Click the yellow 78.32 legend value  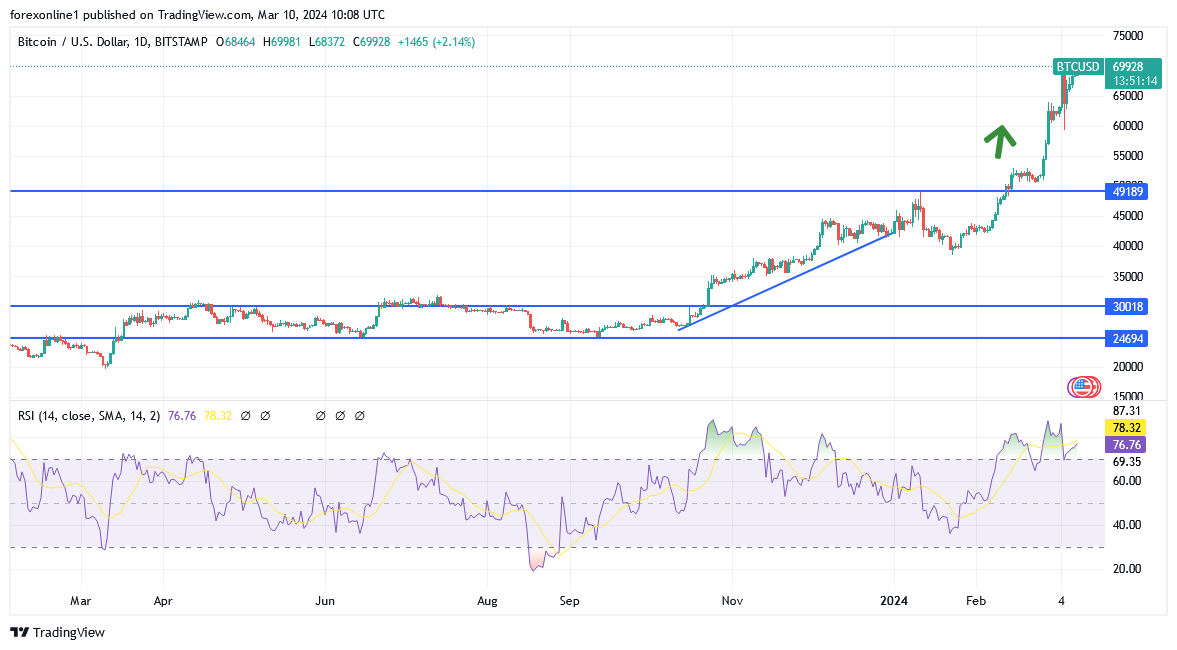(x=218, y=416)
